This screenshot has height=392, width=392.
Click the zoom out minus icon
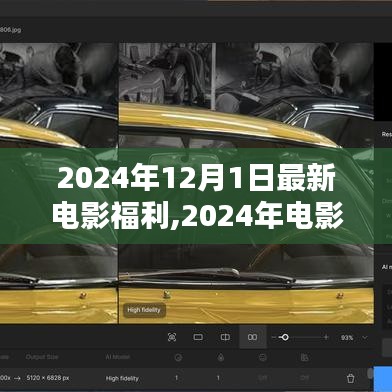(x=274, y=338)
